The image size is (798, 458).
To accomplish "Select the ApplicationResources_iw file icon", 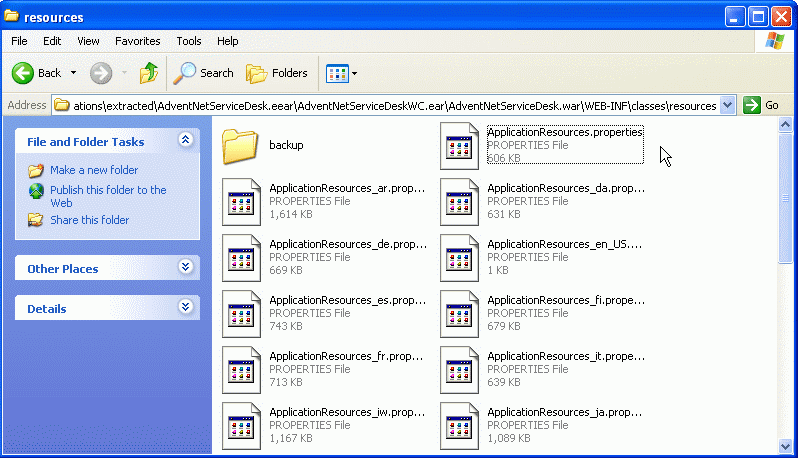I will click(x=241, y=426).
